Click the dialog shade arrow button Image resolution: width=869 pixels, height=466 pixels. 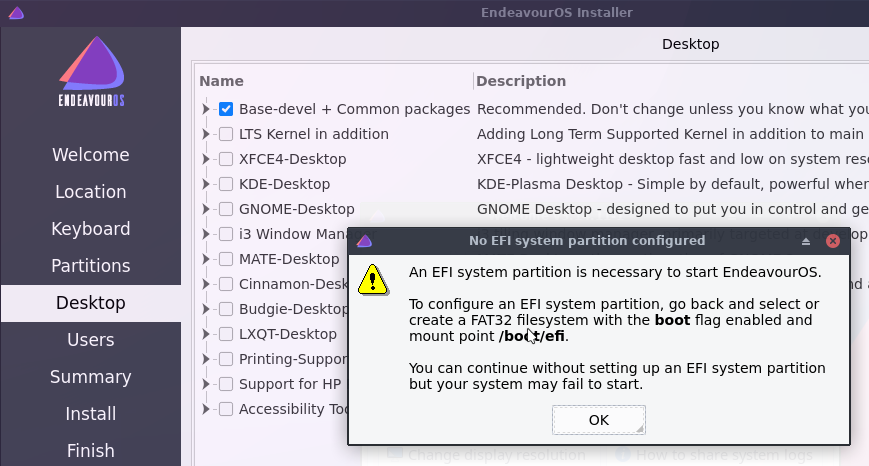tap(806, 241)
